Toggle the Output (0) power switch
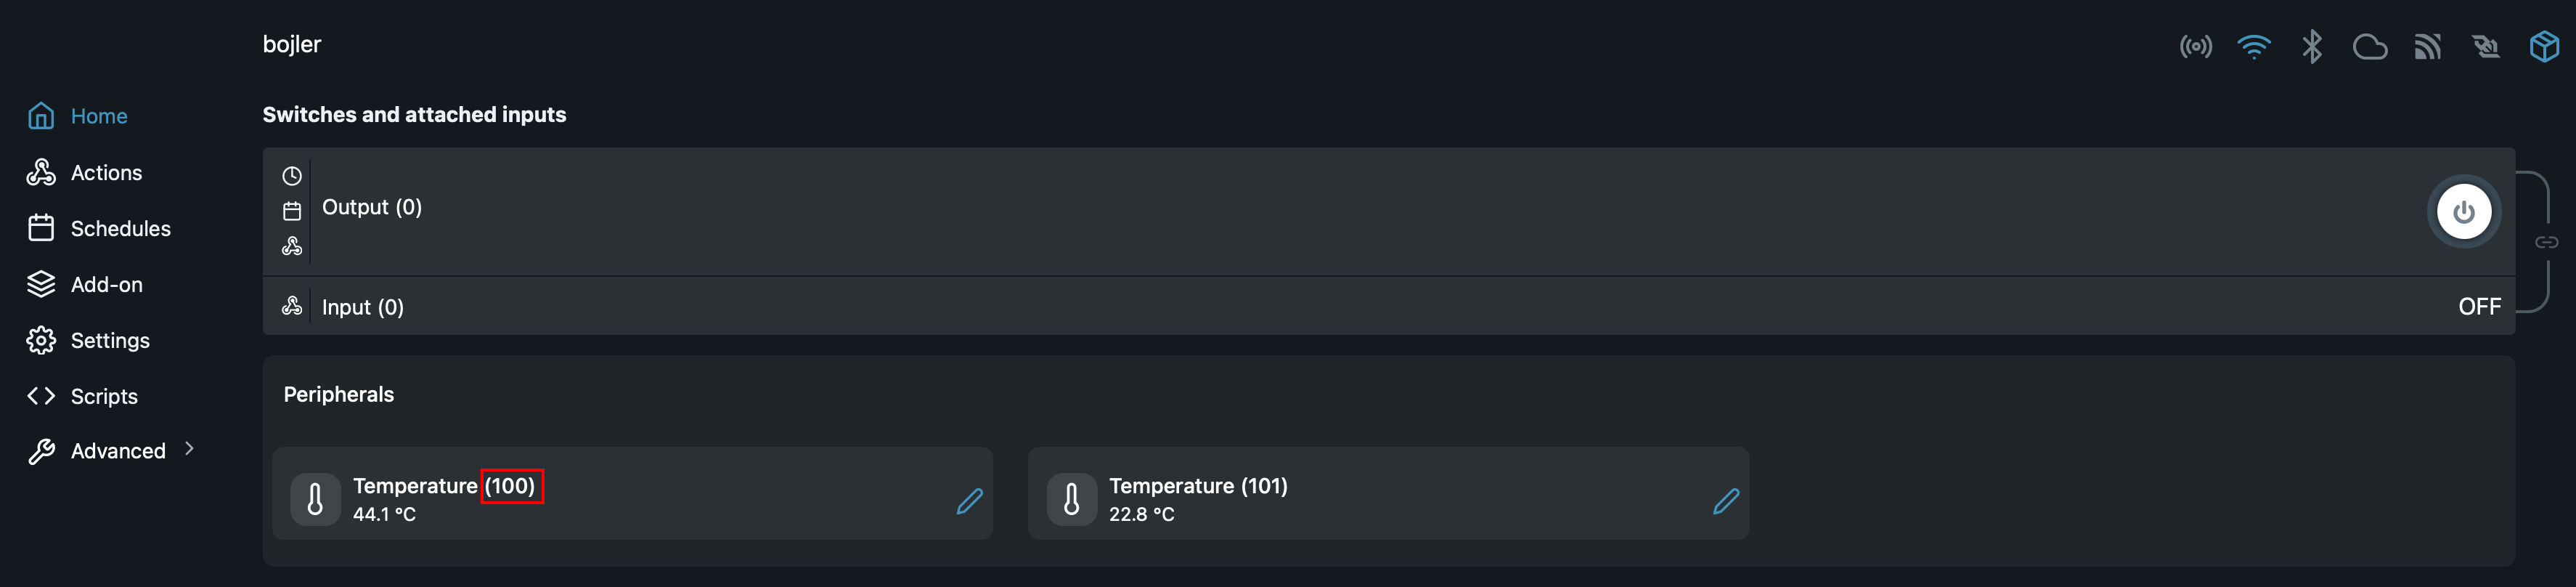The image size is (2576, 587). click(2463, 212)
